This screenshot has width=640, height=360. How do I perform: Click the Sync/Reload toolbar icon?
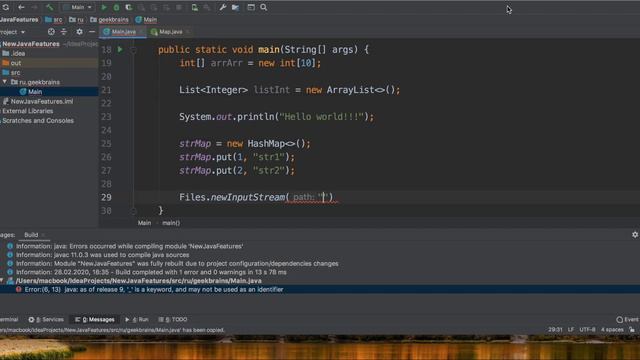pyautogui.click(x=6, y=7)
